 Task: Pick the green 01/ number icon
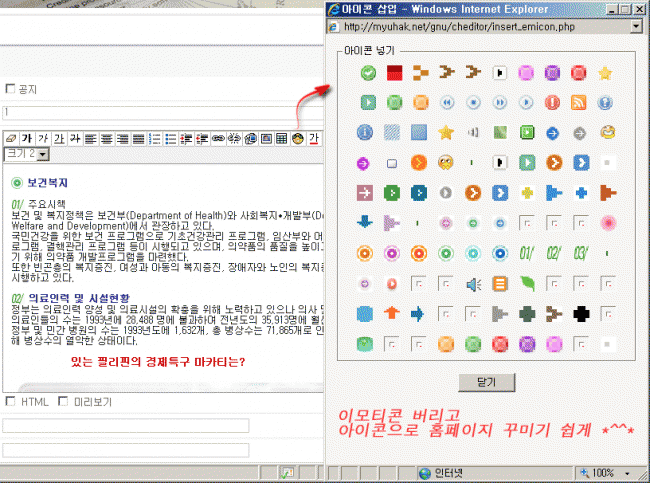(528, 252)
